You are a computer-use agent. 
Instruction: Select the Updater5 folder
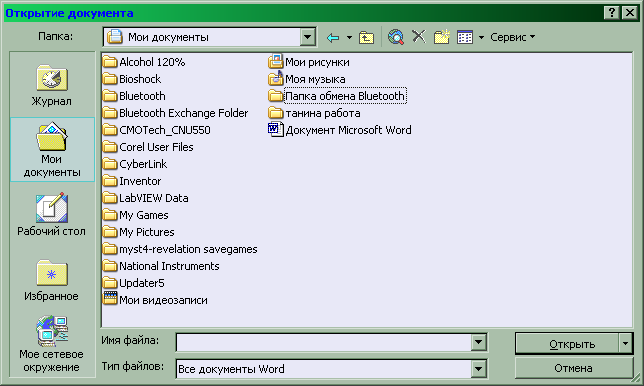pyautogui.click(x=134, y=283)
